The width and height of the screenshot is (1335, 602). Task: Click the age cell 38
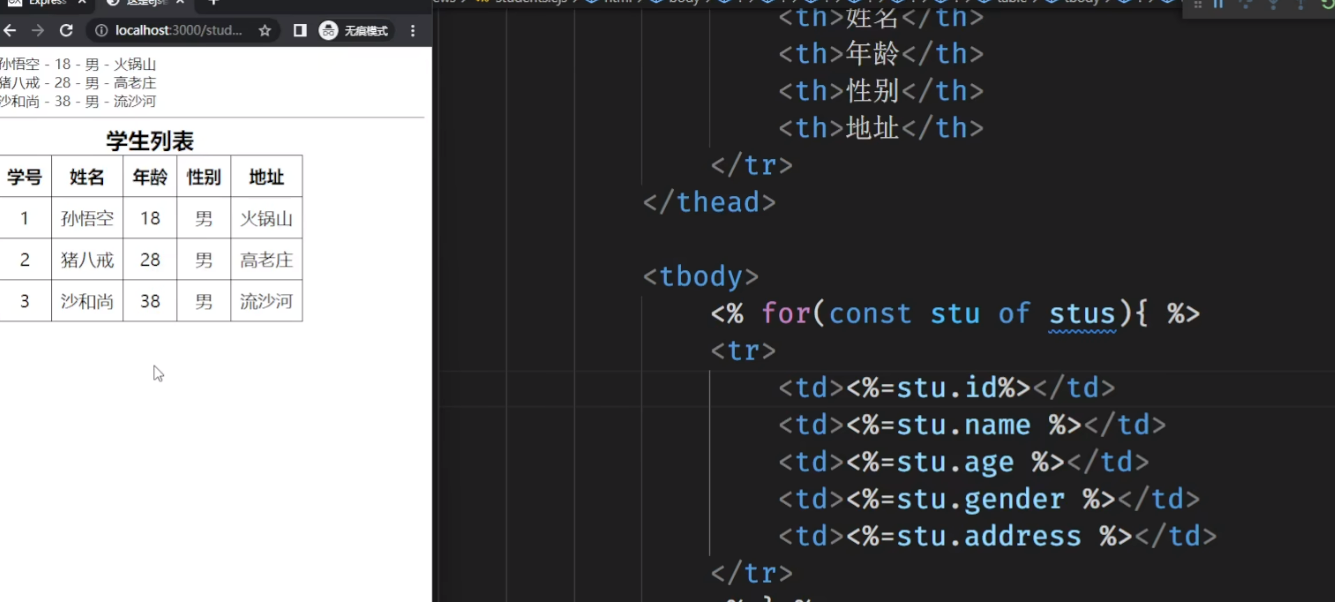150,301
